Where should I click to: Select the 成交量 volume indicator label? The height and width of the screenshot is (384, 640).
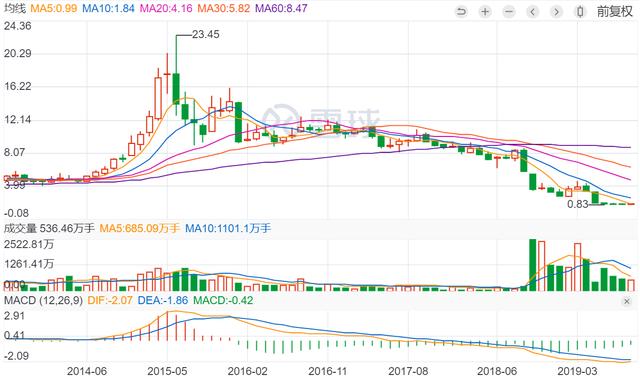pyautogui.click(x=20, y=228)
